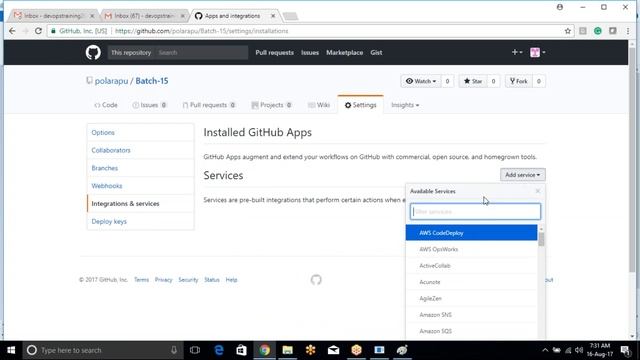640x360 pixels.
Task: Open Gist in top navigation
Action: click(376, 52)
